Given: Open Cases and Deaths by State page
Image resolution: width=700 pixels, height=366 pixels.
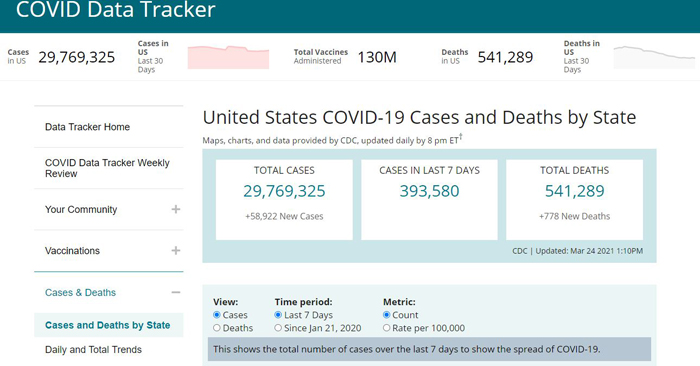Looking at the screenshot, I should pos(108,325).
